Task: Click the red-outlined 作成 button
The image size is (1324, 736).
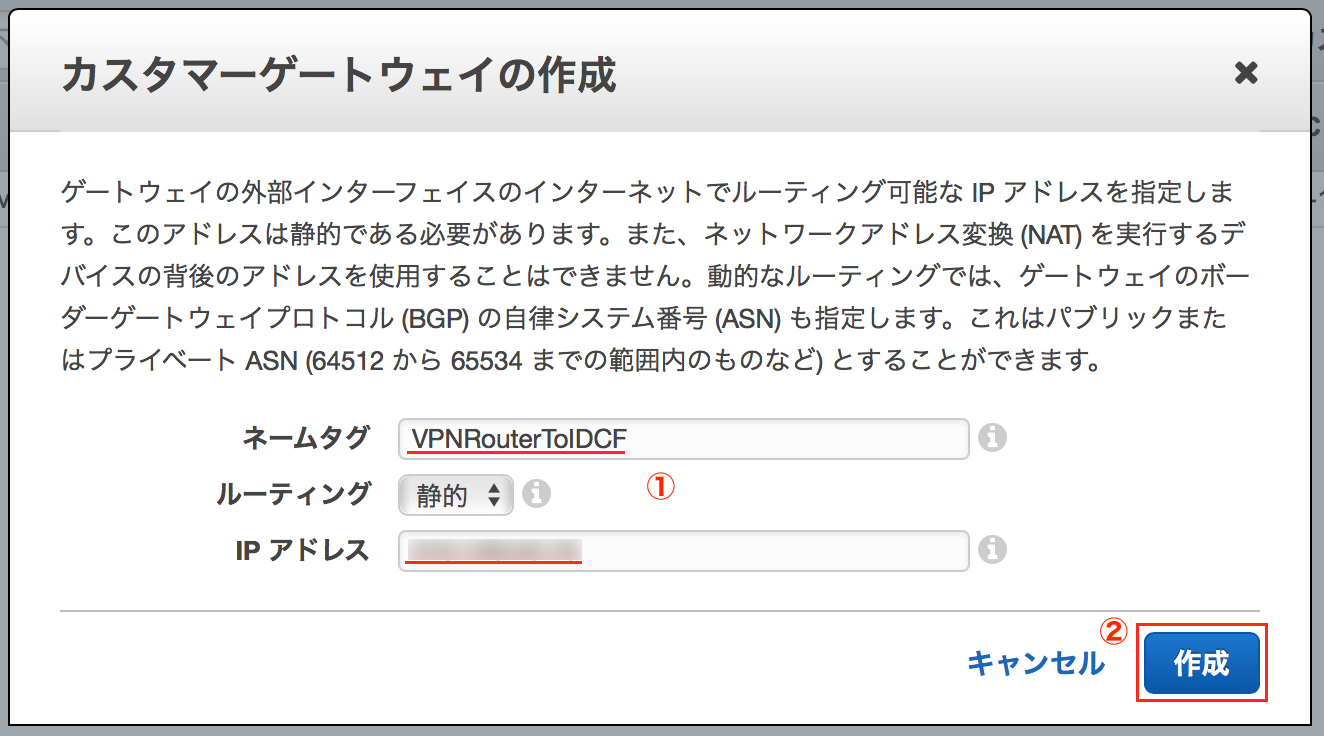Action: tap(1202, 662)
